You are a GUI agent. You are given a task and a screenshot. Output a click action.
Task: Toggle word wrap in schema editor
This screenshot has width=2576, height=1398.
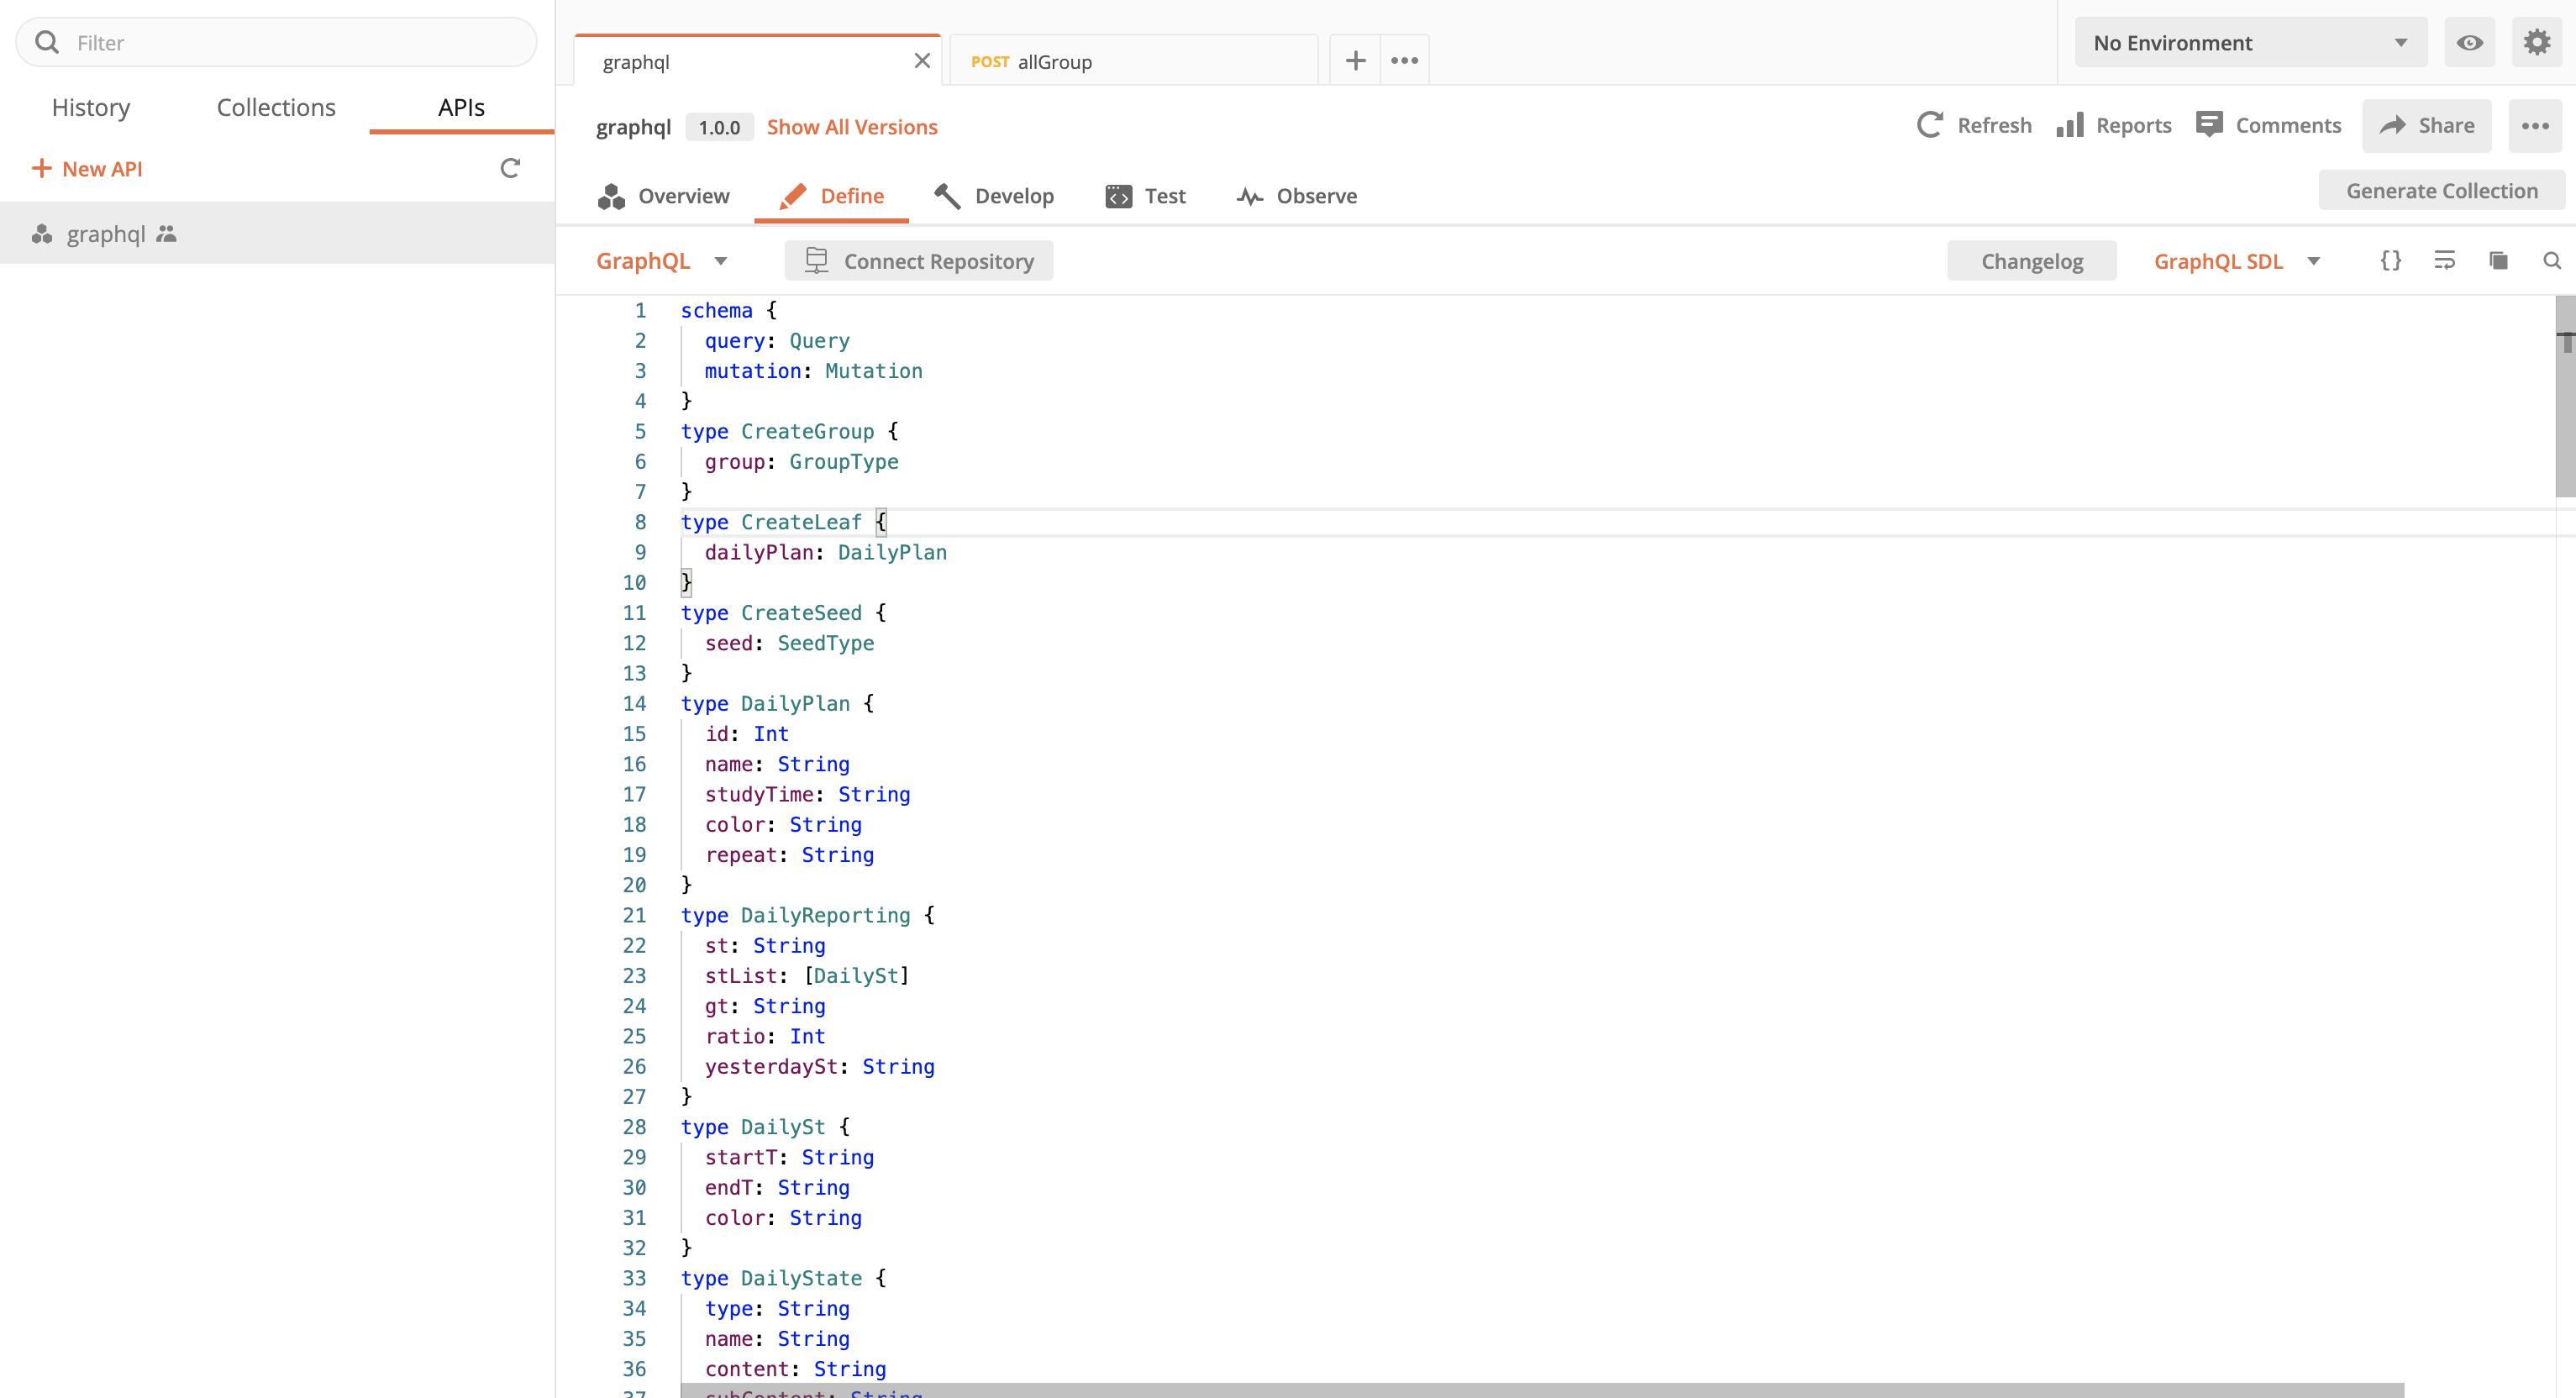pyautogui.click(x=2445, y=261)
